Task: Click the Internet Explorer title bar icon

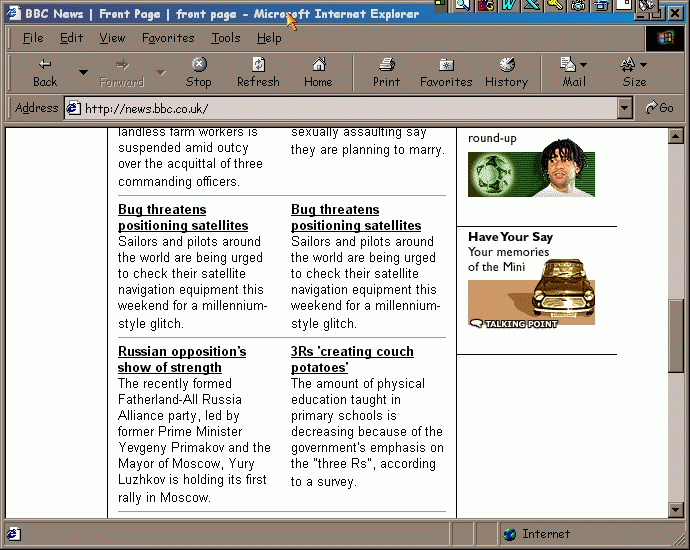Action: (14, 13)
